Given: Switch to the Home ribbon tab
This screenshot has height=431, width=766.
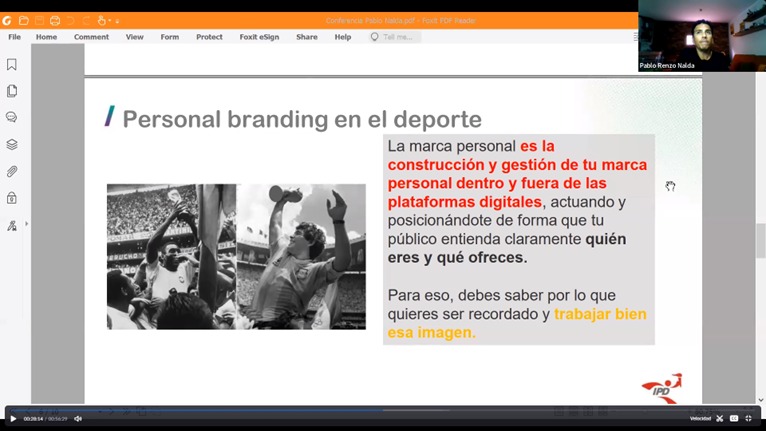Looking at the screenshot, I should [46, 37].
